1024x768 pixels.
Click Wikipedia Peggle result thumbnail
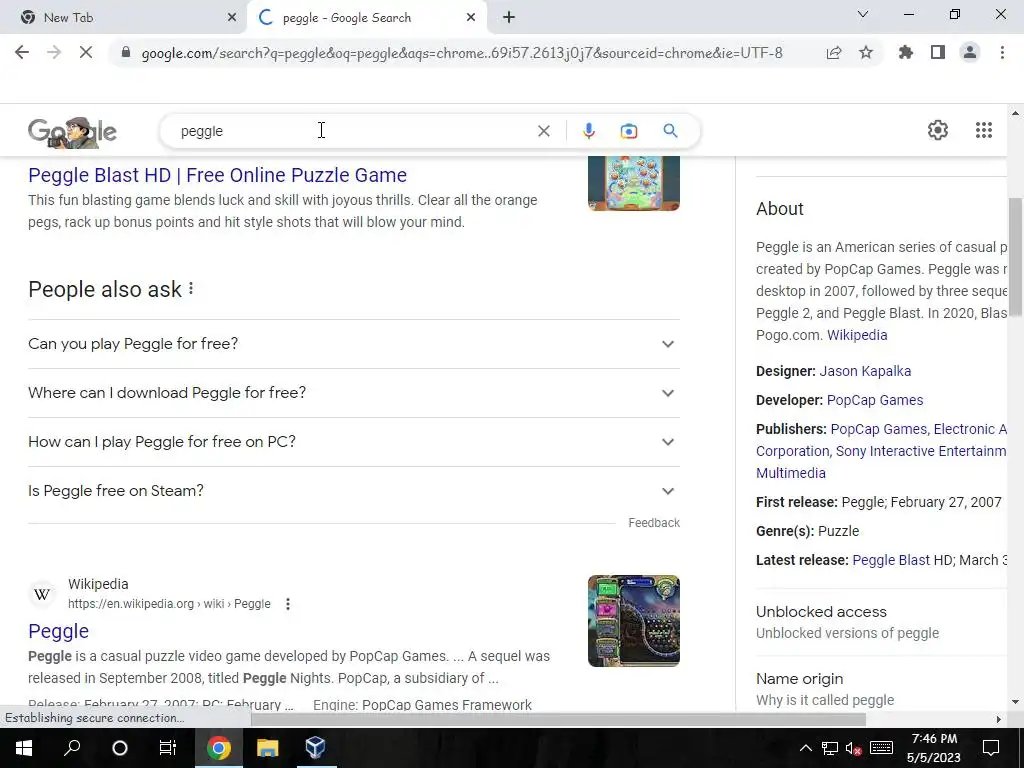pyautogui.click(x=633, y=621)
